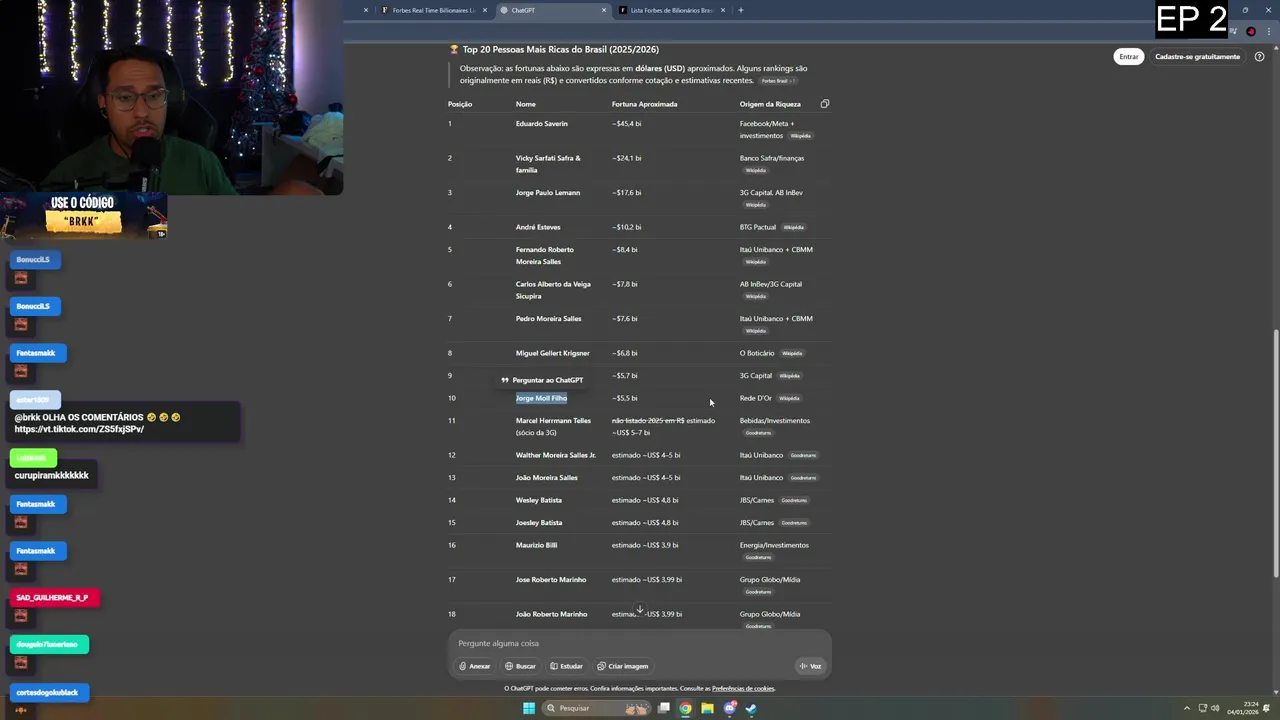Click Cadastre-se gratuitamente button
The image size is (1280, 720).
1197,57
